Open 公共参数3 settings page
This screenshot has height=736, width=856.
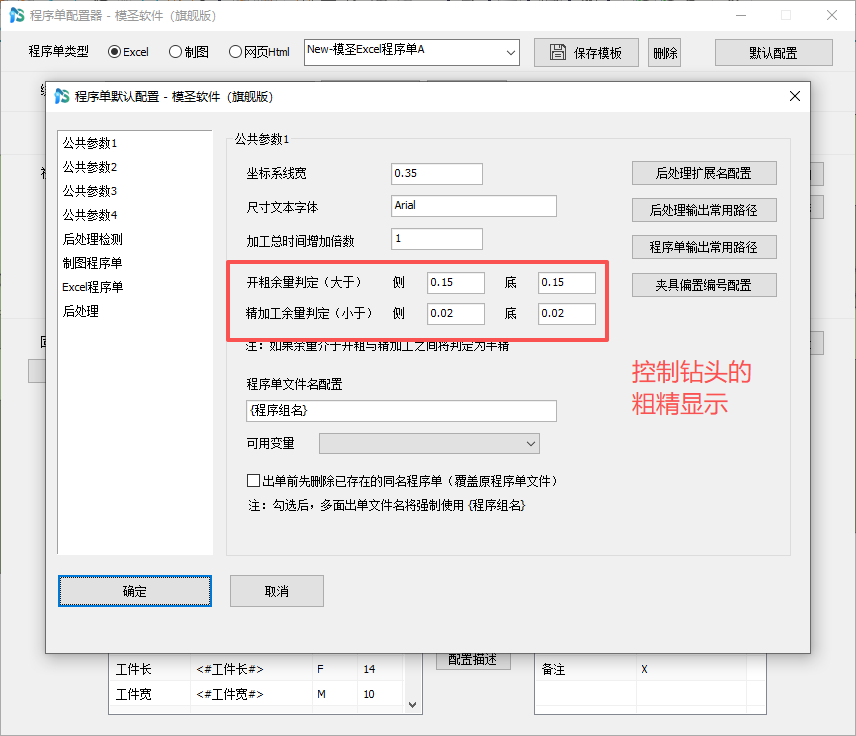[x=90, y=191]
